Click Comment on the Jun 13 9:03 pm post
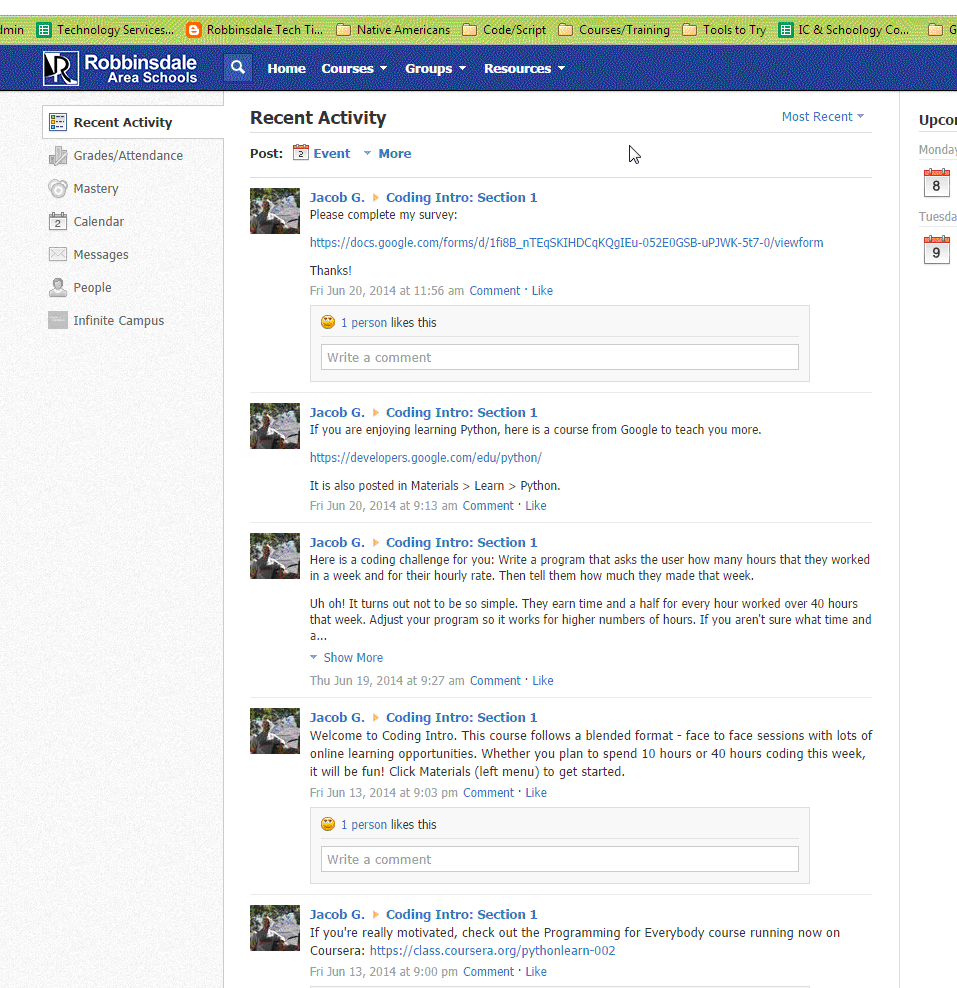The image size is (957, 988). pos(488,793)
